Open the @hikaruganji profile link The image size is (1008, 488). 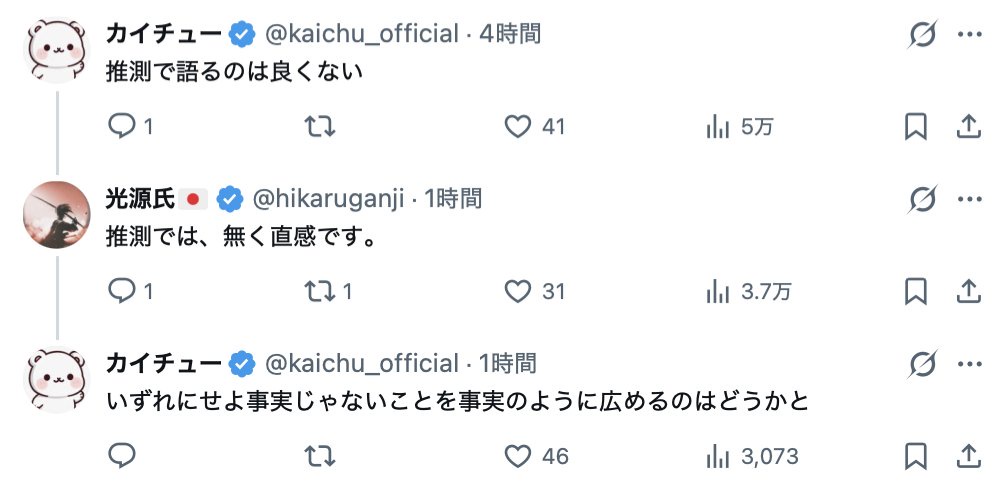pyautogui.click(x=328, y=199)
